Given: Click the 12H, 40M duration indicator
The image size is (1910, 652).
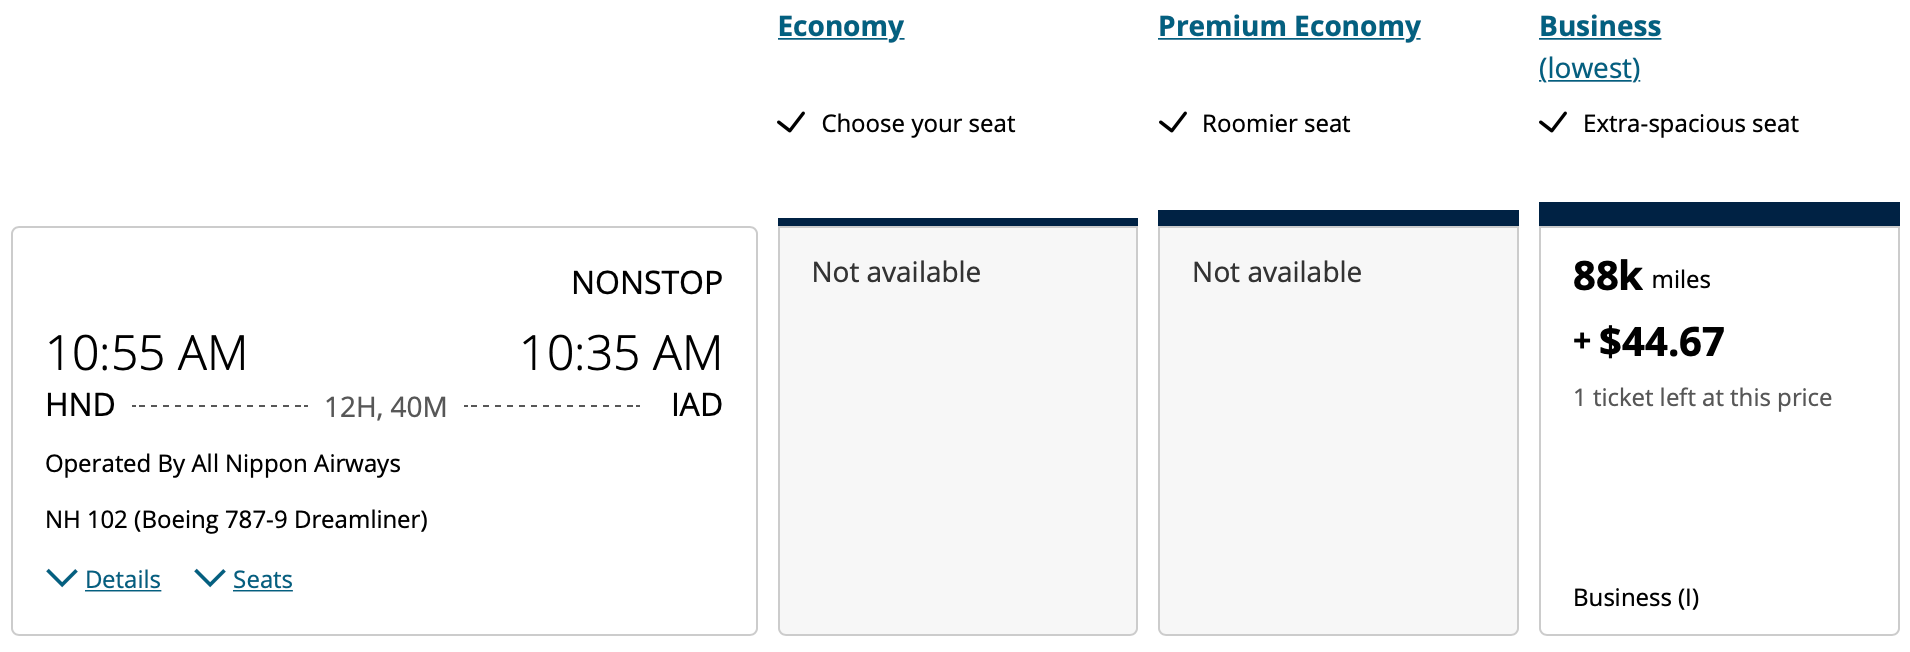Looking at the screenshot, I should [384, 406].
